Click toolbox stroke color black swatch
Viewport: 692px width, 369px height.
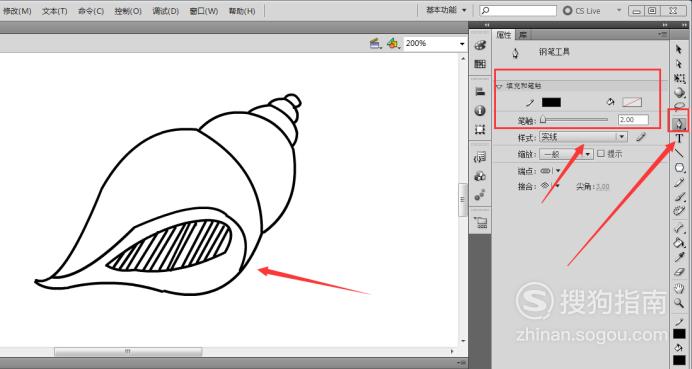pyautogui.click(x=679, y=334)
